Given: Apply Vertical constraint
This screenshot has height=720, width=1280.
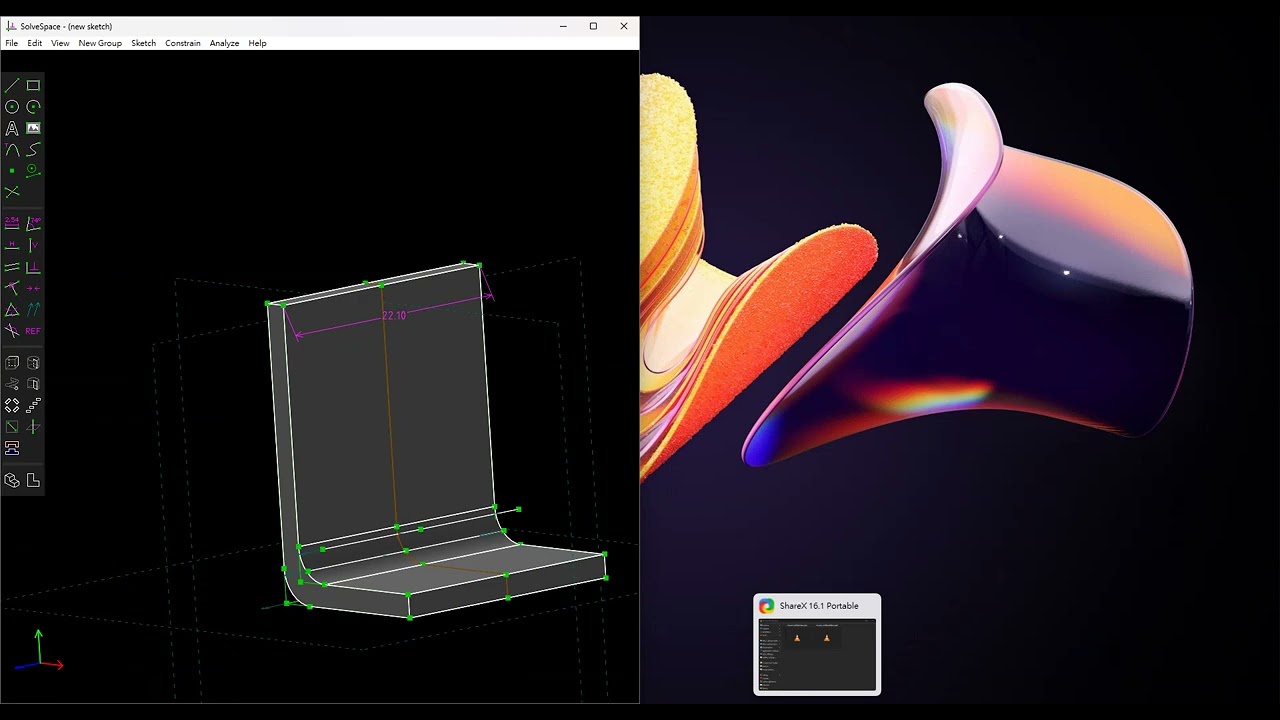Looking at the screenshot, I should point(33,245).
